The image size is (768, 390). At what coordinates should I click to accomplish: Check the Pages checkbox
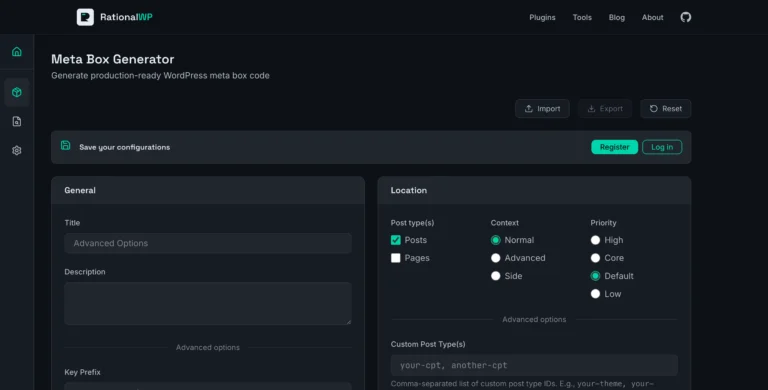click(396, 258)
